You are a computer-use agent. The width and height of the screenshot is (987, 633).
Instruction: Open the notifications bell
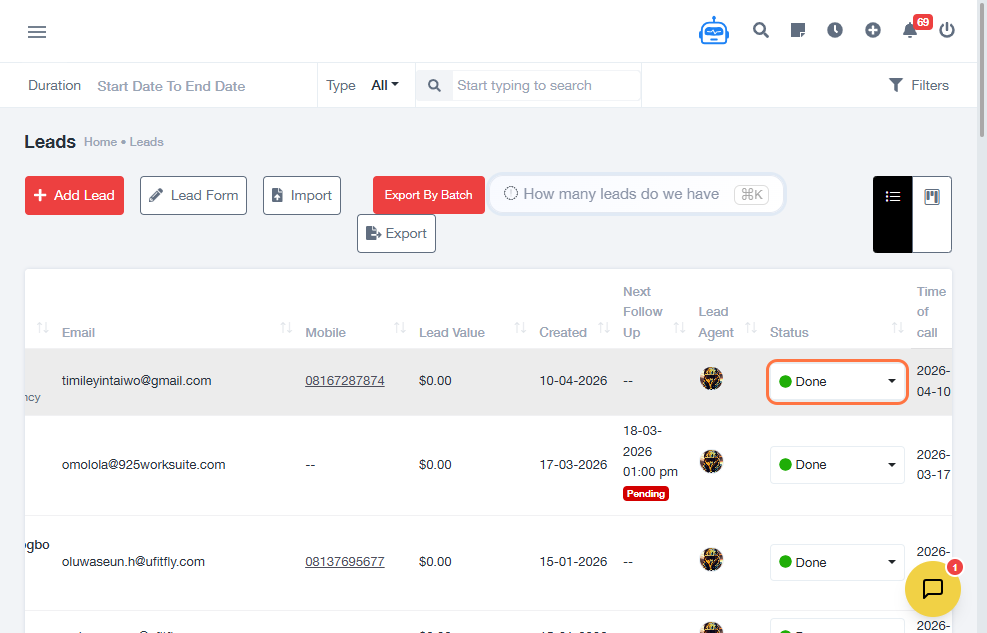click(910, 31)
